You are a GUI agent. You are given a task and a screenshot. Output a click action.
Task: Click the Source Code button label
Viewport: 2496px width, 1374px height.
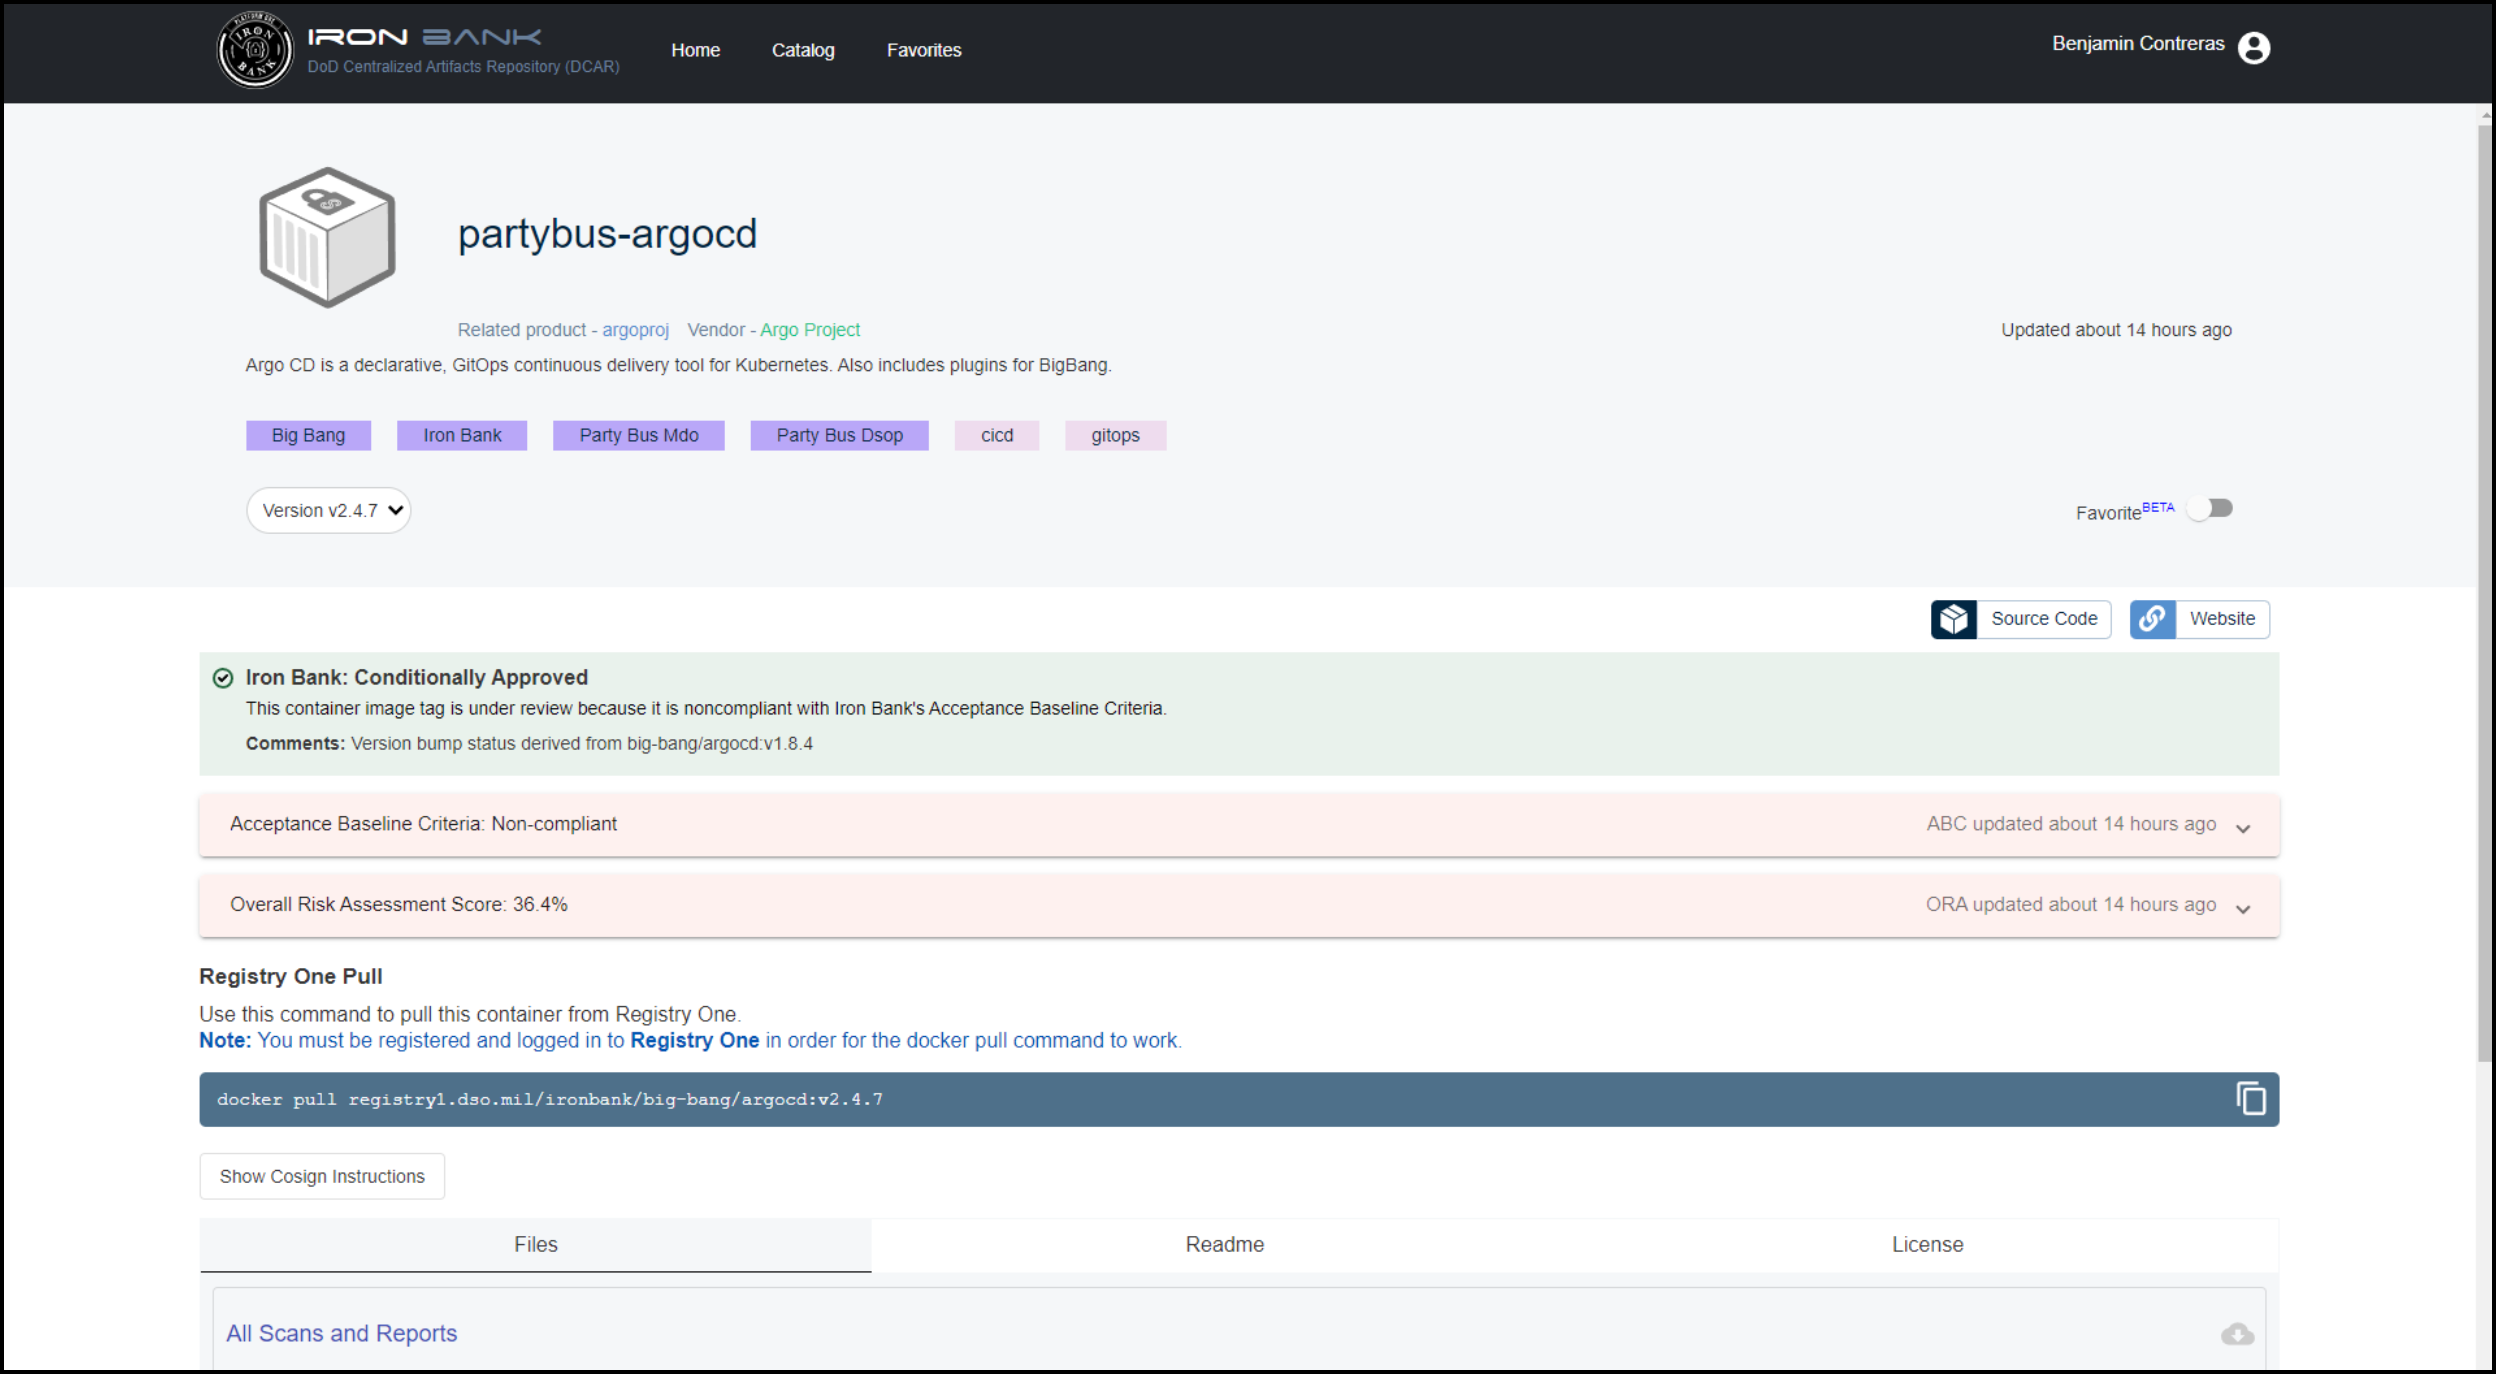coord(2044,619)
